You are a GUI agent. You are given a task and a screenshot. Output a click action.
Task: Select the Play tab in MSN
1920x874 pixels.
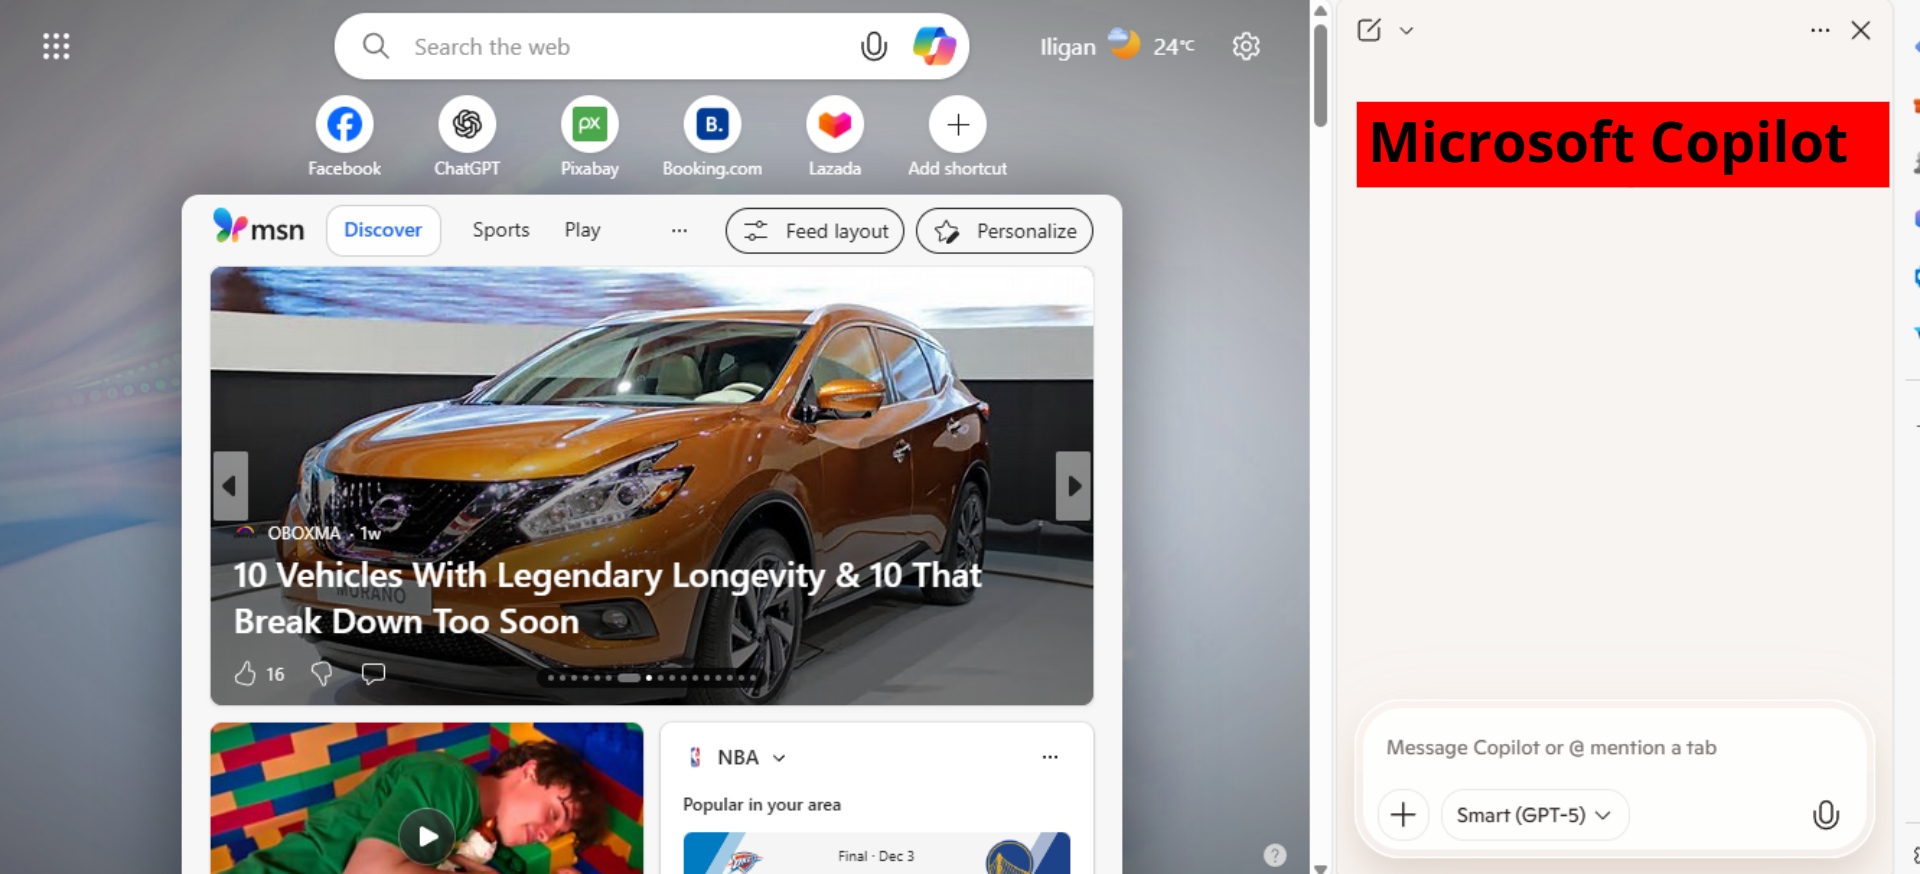click(x=582, y=230)
